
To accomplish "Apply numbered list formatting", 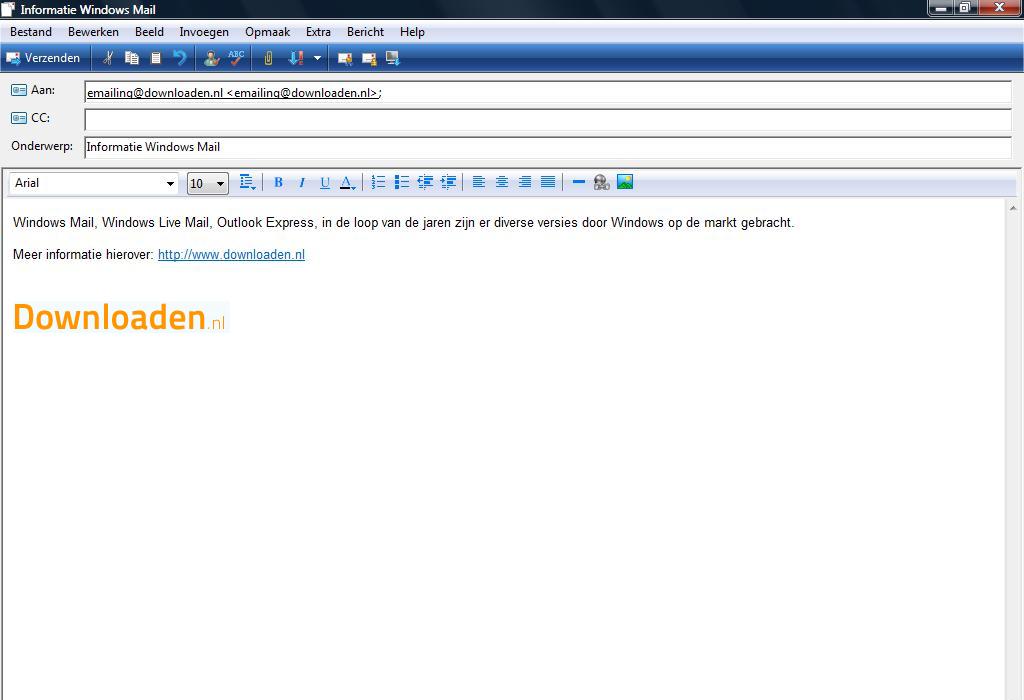I will (x=378, y=182).
